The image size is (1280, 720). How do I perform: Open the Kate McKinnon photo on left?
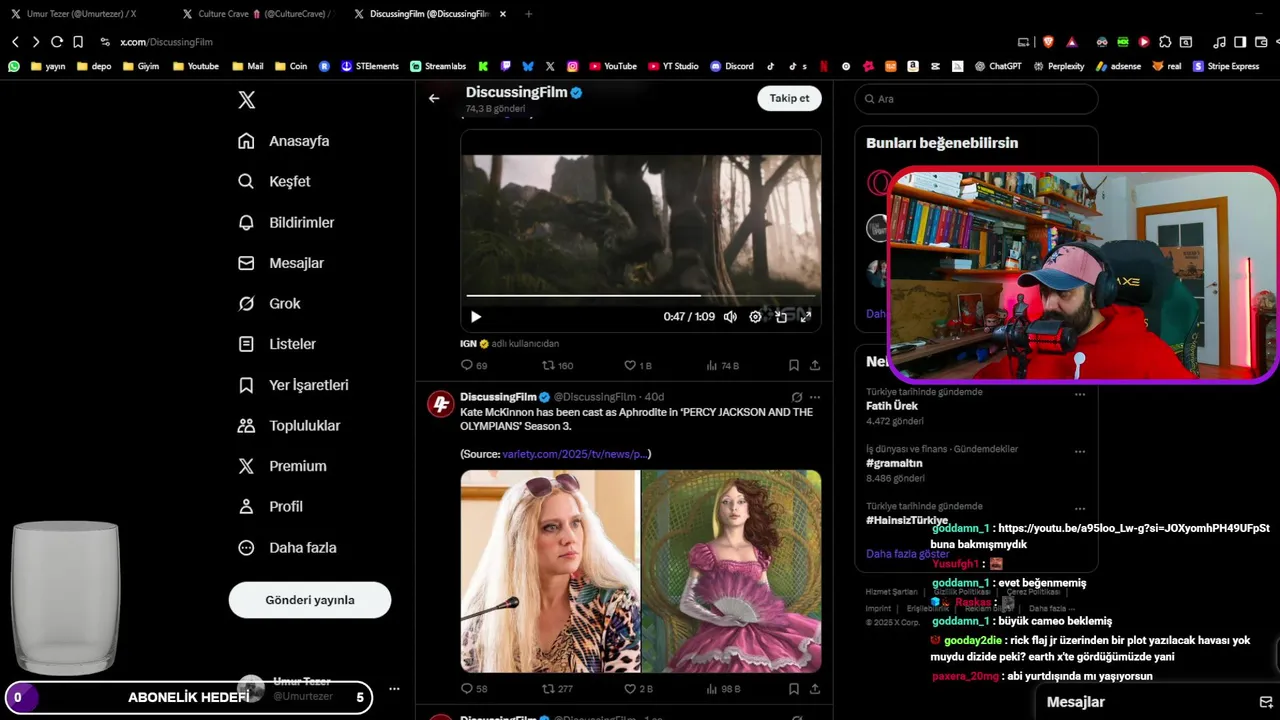[x=549, y=571]
